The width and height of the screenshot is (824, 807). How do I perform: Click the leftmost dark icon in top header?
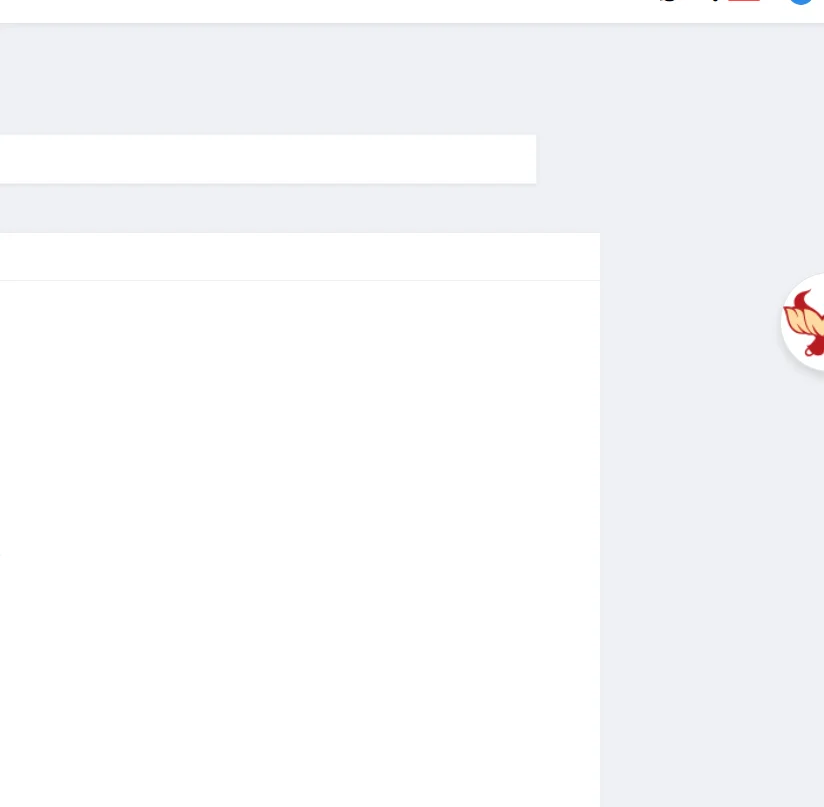(x=668, y=1)
